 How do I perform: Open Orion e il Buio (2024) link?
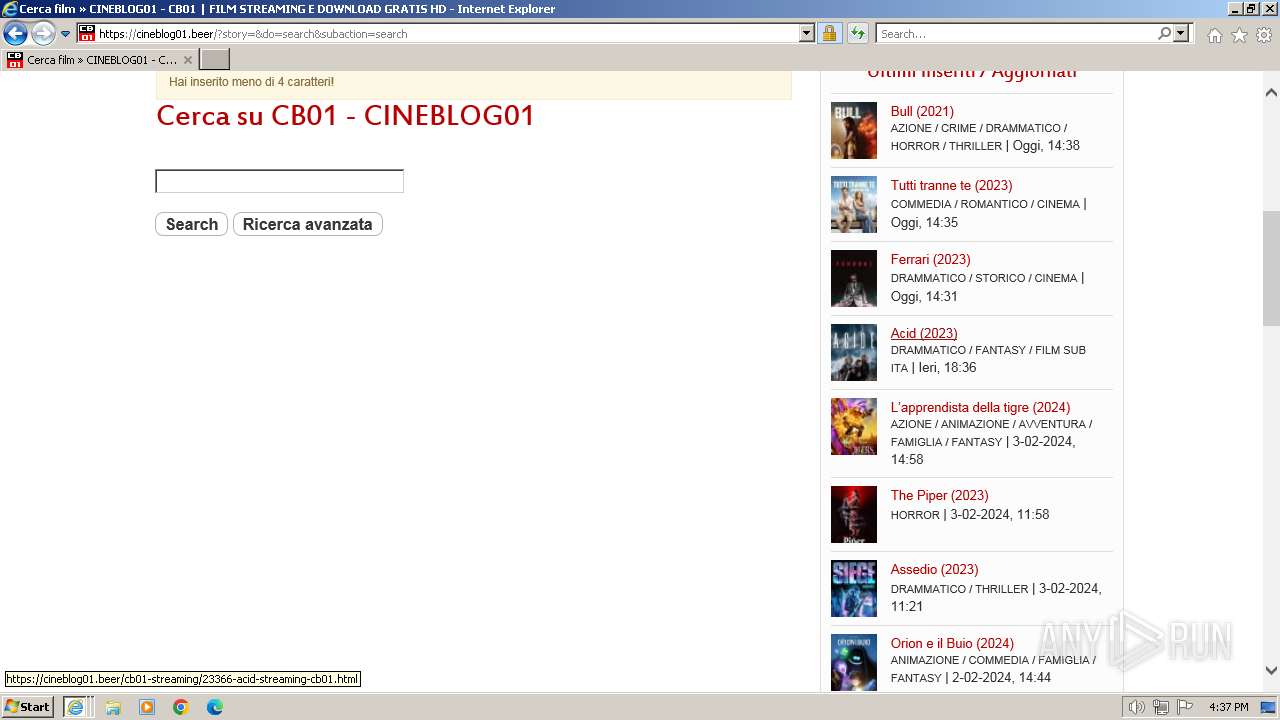coord(952,643)
